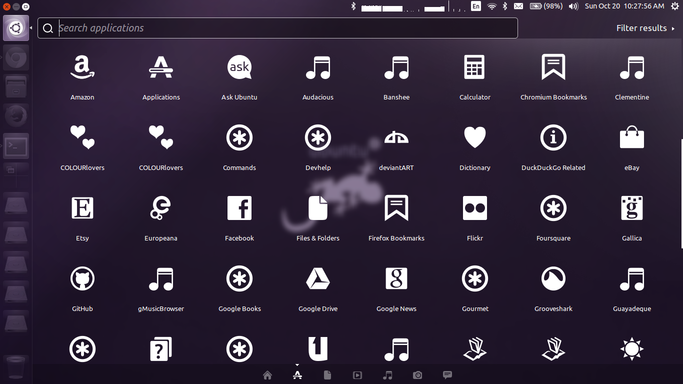Open the mail messaging indicator
683x384 pixels.
click(x=518, y=6)
